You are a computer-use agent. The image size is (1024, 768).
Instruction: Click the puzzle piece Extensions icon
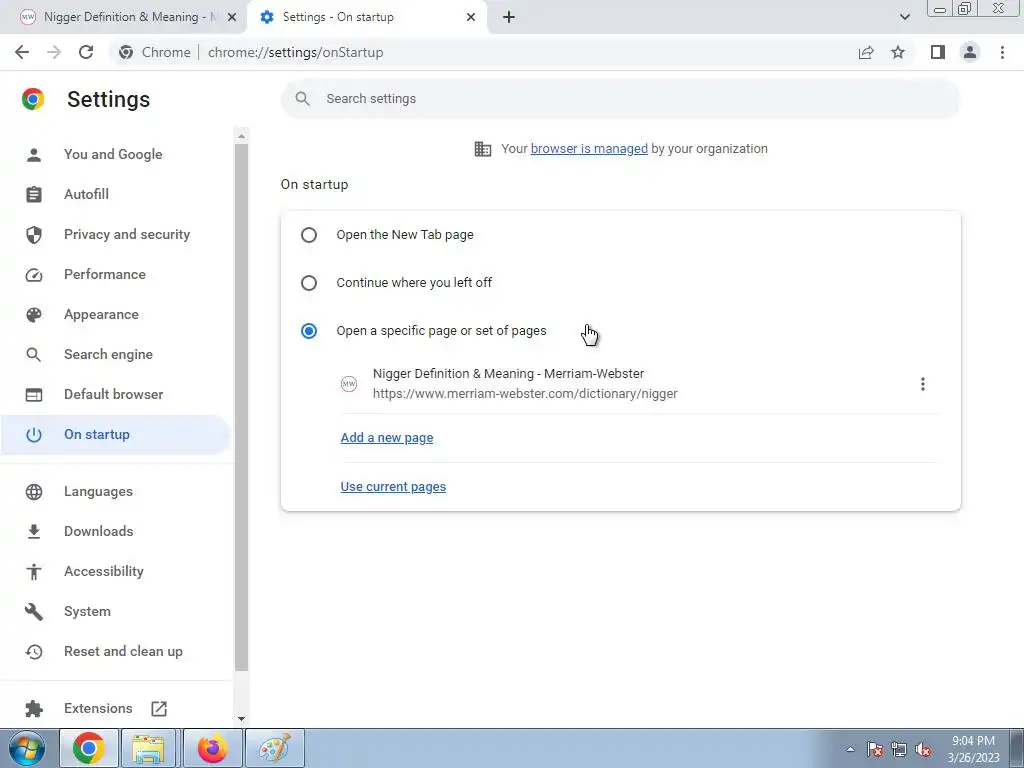point(34,709)
